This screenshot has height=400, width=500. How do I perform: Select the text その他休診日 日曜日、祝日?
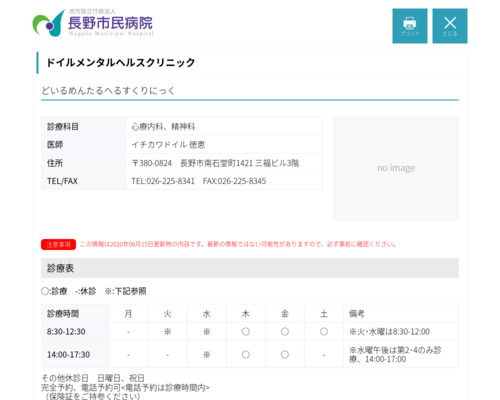click(x=93, y=378)
